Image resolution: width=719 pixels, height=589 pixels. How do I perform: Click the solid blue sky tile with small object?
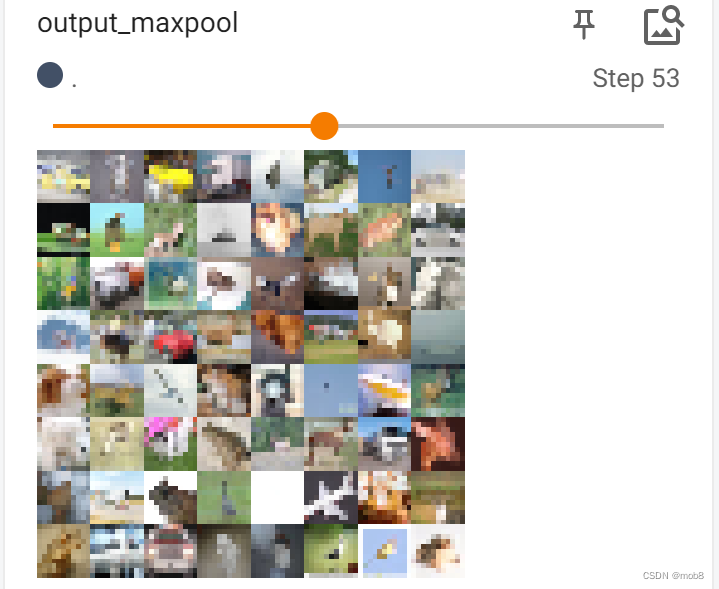pos(384,177)
